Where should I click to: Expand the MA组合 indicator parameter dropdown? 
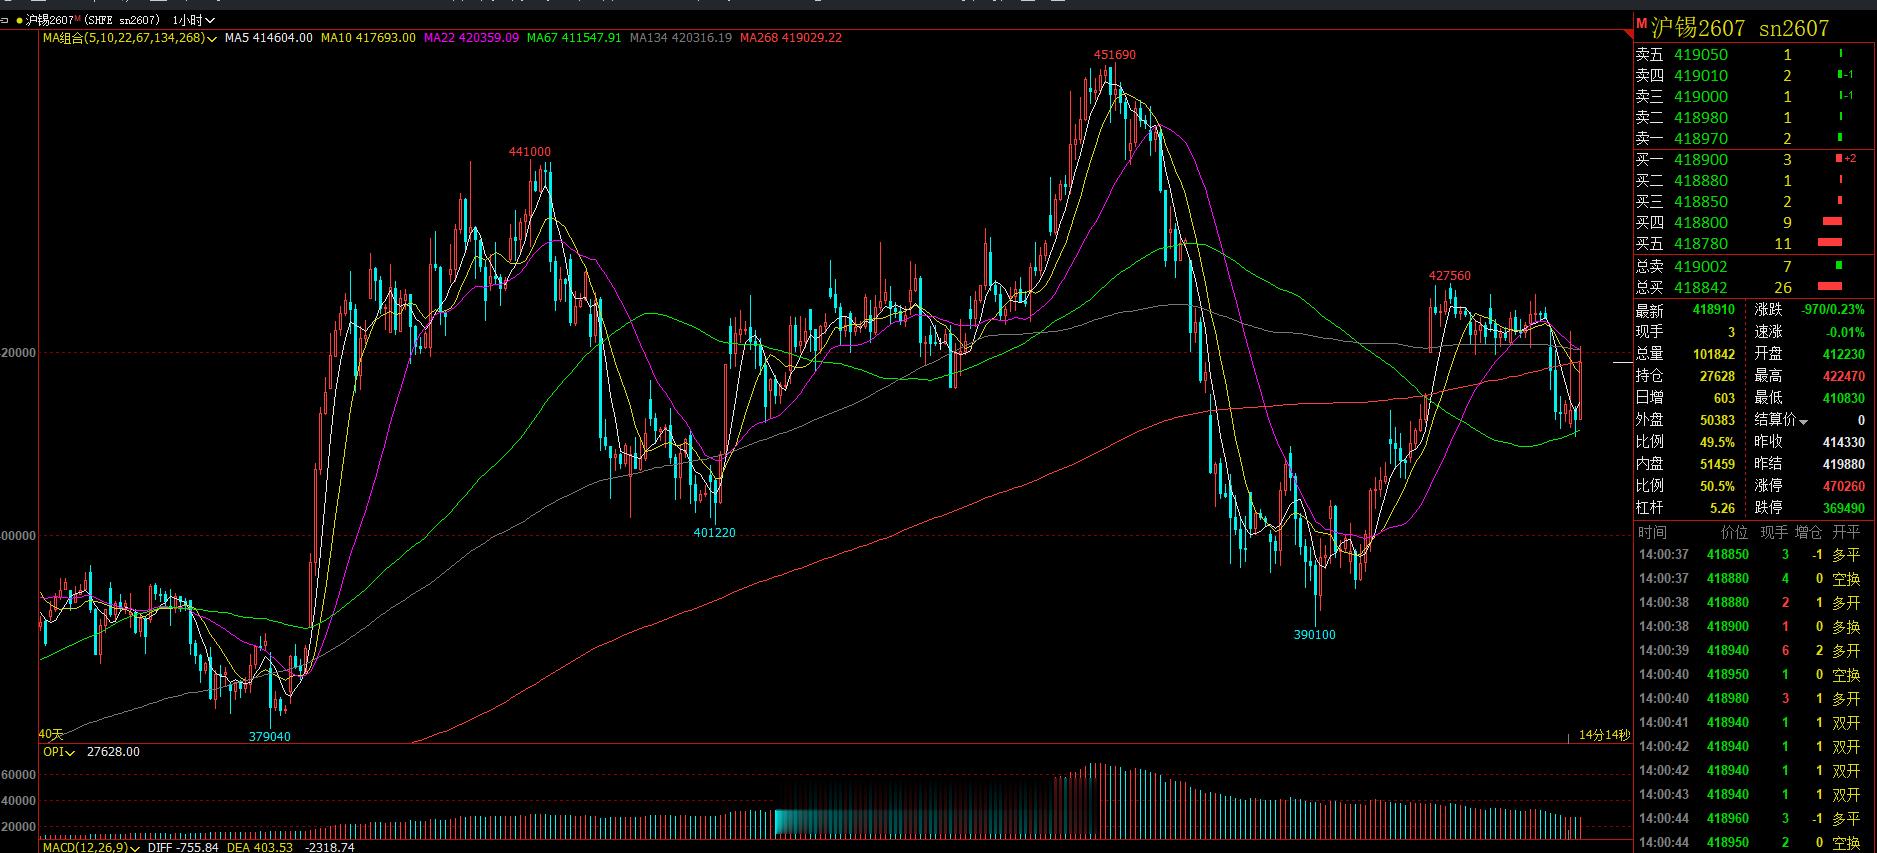pos(213,38)
